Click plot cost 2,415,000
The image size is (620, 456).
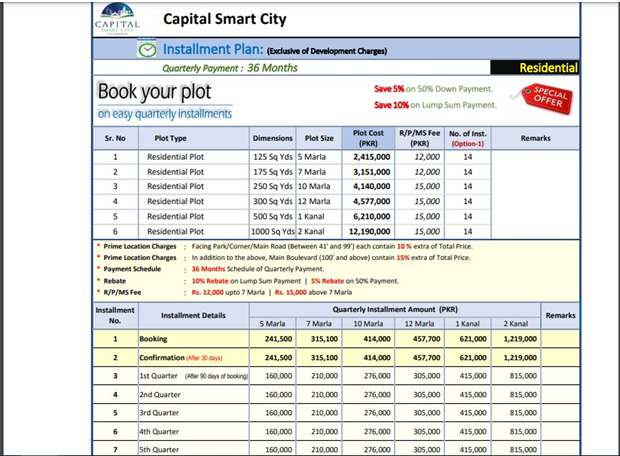[372, 157]
